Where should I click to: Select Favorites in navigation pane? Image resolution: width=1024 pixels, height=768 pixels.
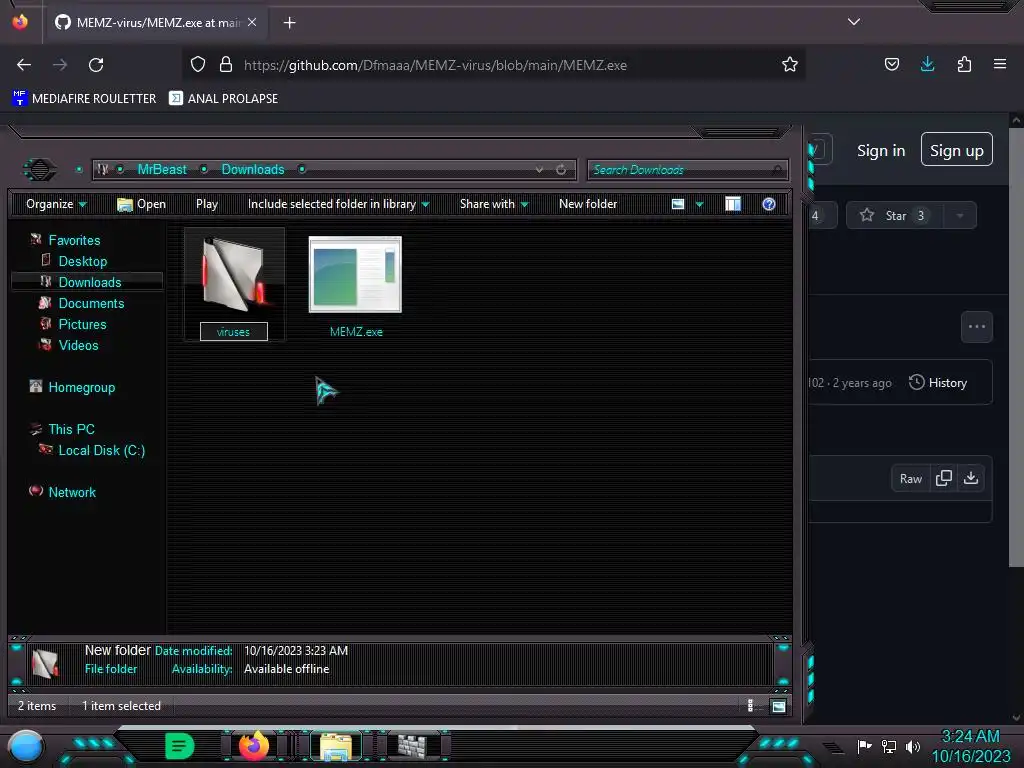tap(74, 240)
